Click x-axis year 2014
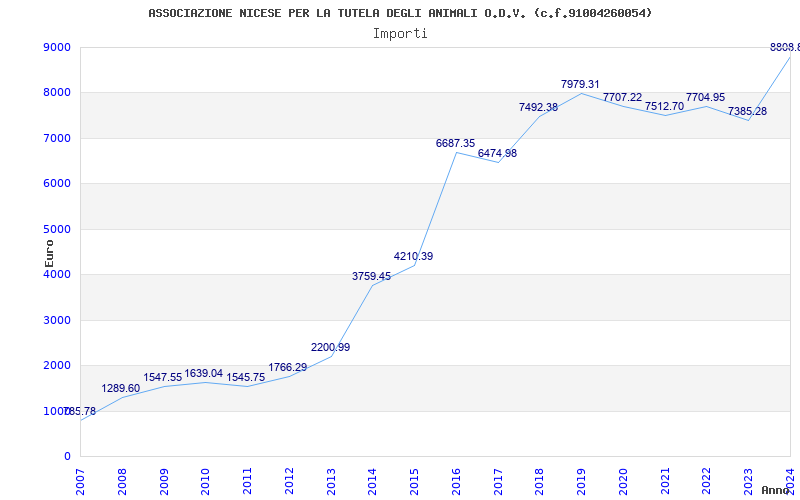 pos(372,481)
